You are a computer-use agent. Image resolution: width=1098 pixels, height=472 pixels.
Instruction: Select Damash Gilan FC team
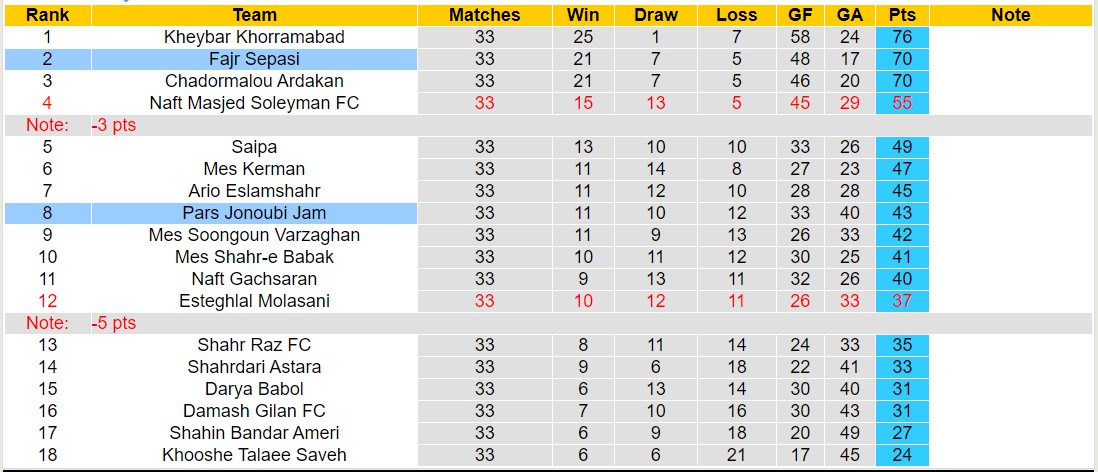click(254, 411)
